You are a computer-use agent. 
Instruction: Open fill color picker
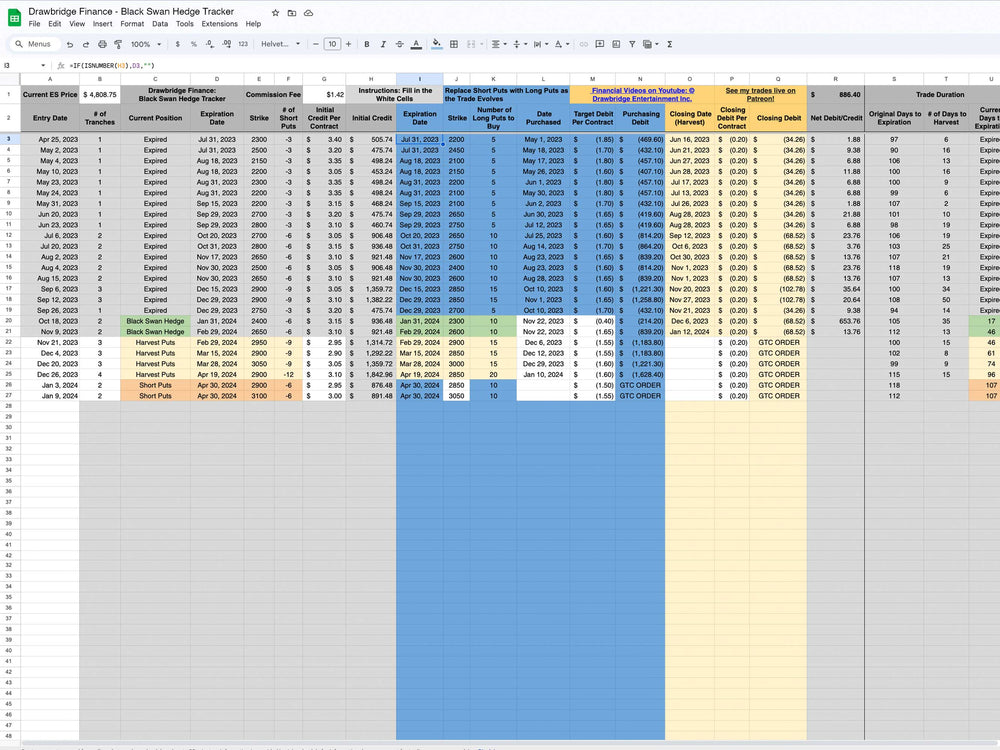[x=437, y=45]
